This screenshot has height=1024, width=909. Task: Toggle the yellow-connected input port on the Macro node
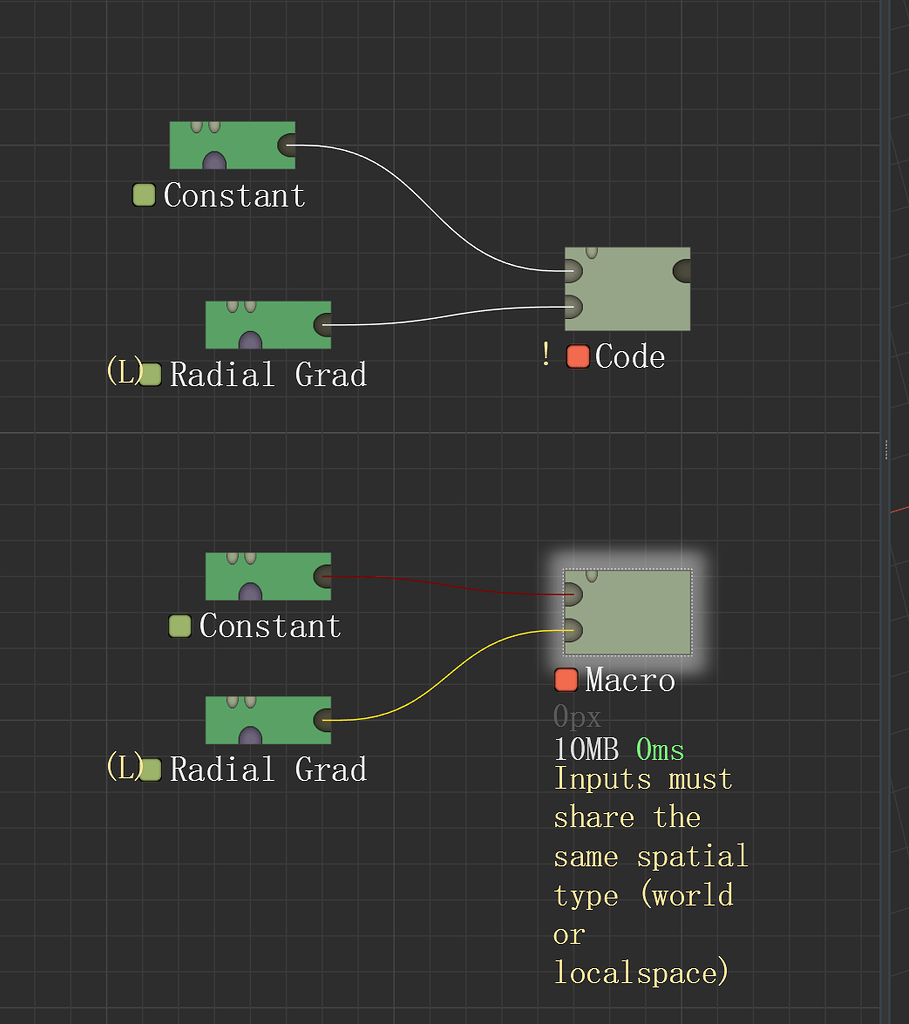[x=572, y=630]
